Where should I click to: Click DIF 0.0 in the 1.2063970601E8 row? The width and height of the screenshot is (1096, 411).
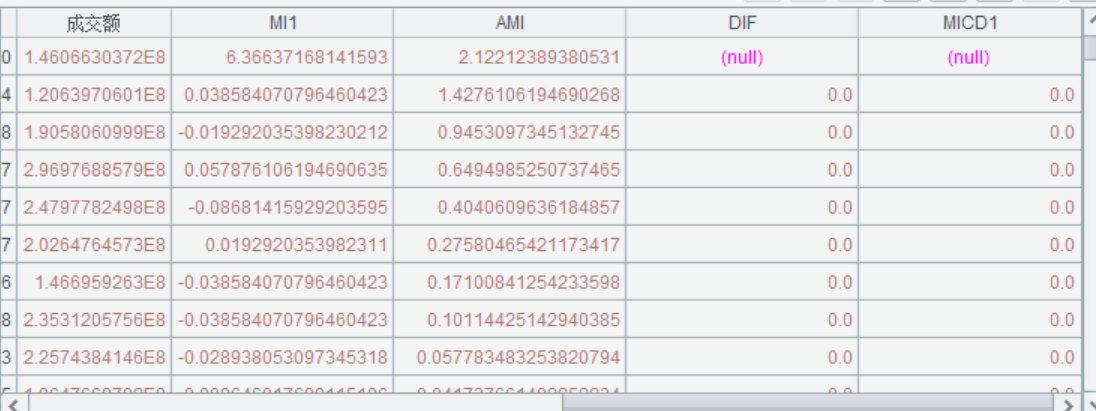742,95
